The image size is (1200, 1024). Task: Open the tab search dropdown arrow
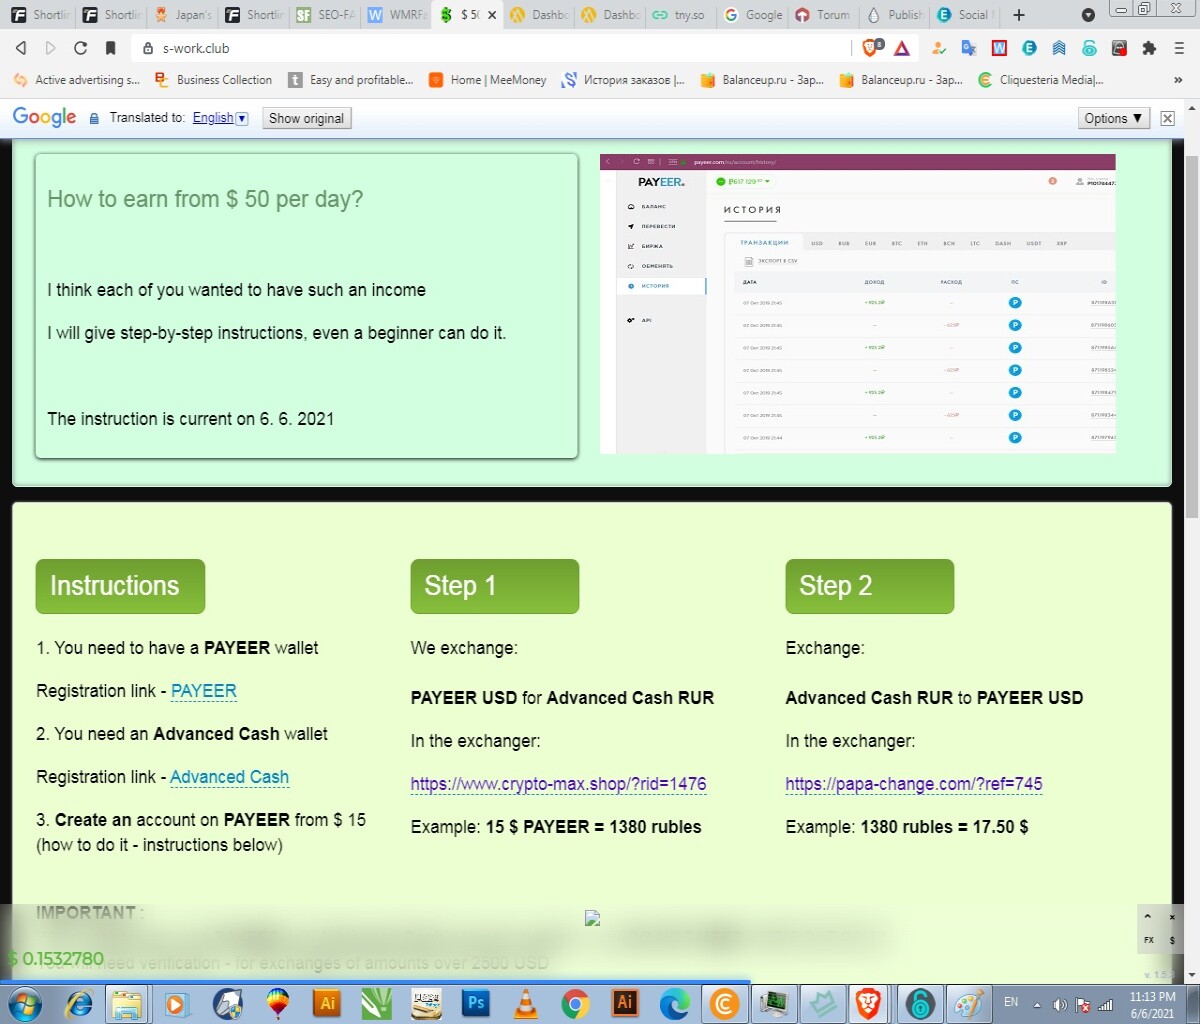pyautogui.click(x=1088, y=15)
